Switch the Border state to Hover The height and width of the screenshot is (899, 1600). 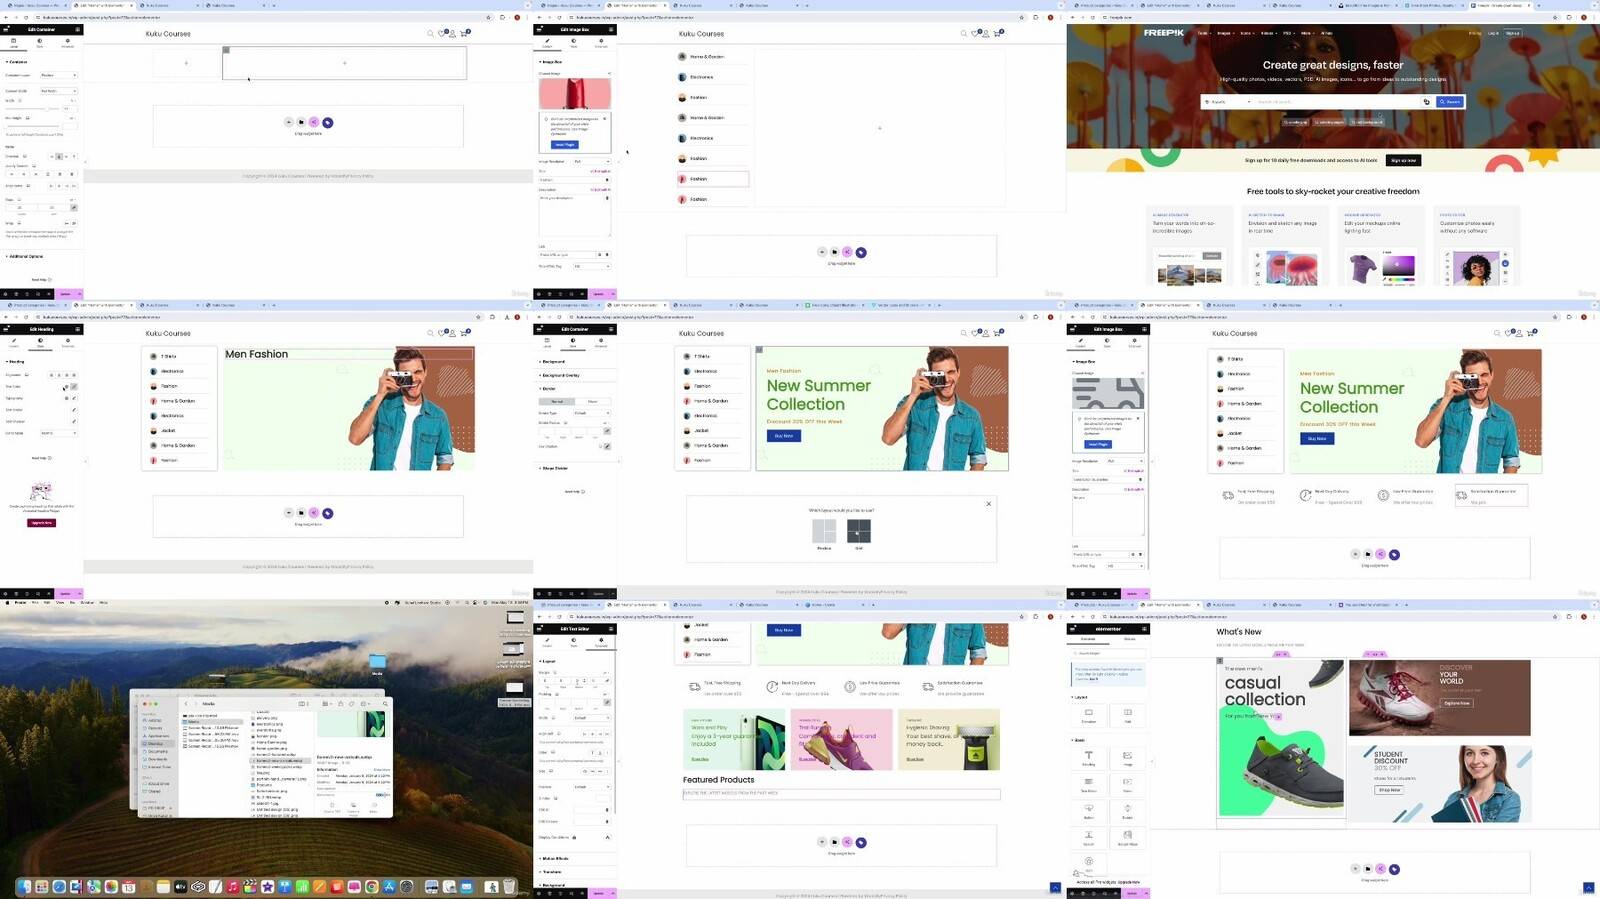[592, 401]
